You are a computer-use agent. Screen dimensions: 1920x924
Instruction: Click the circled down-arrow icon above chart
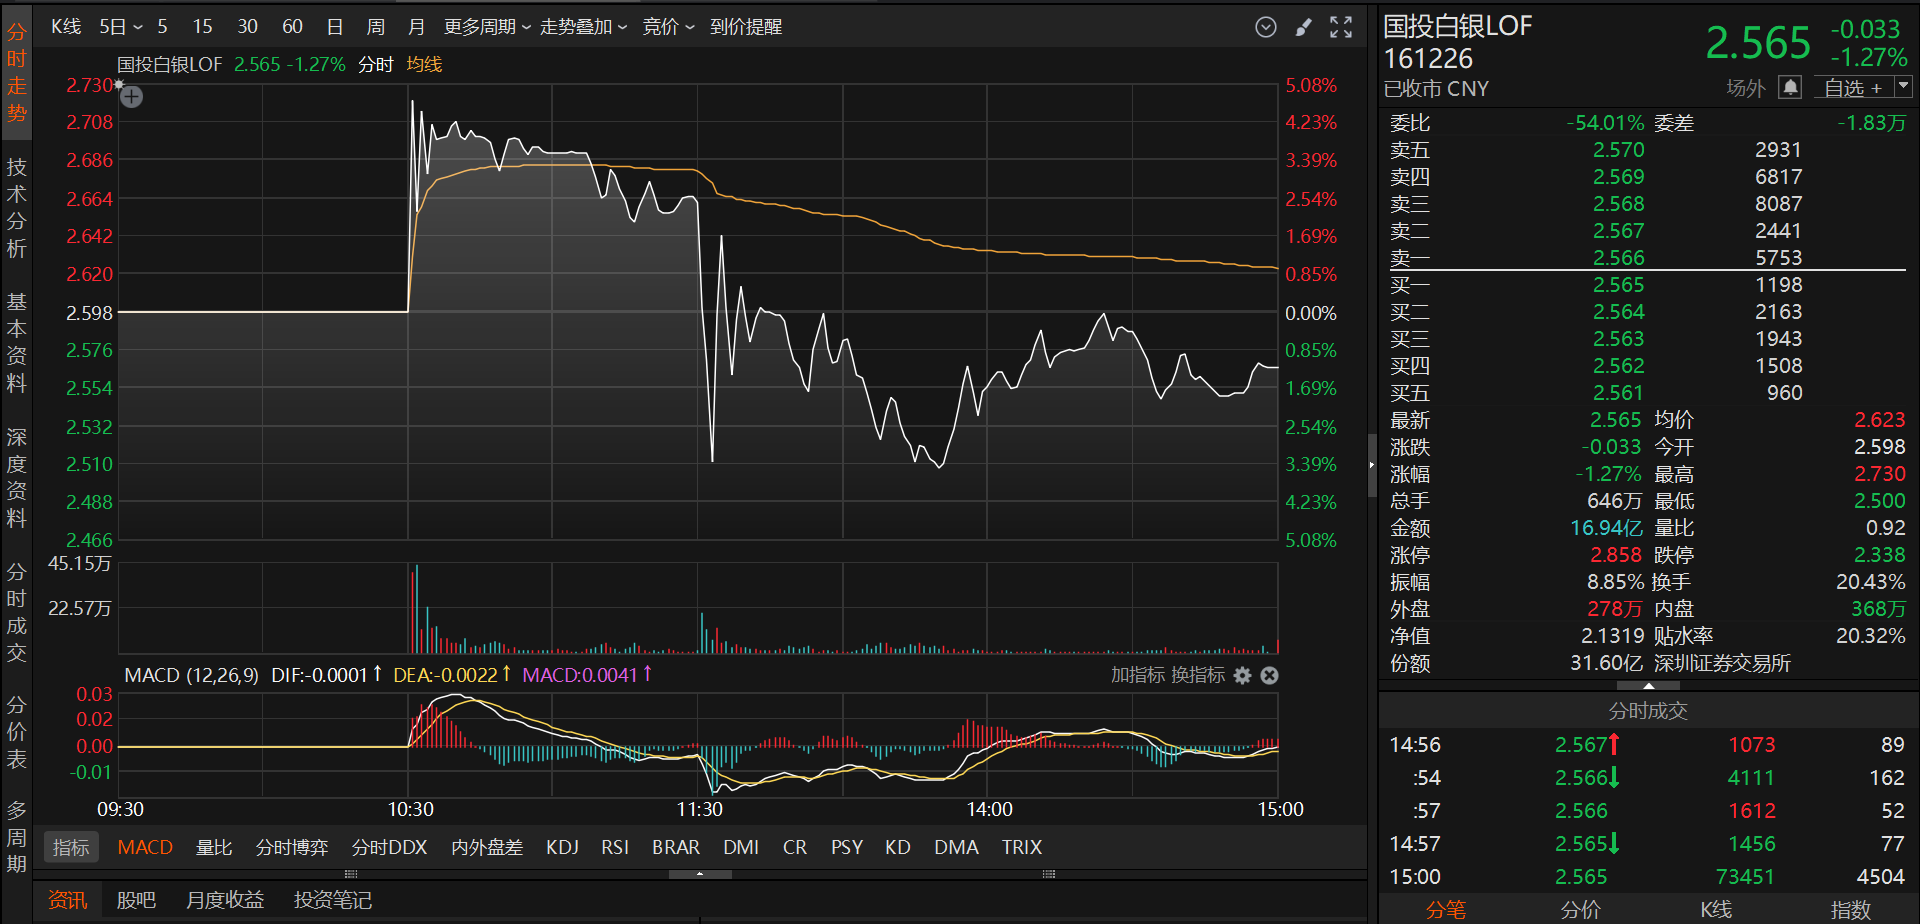pos(1266,27)
